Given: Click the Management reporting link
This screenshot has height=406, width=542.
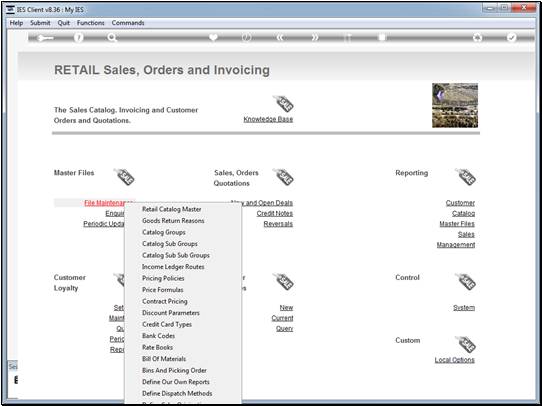Looking at the screenshot, I should tap(456, 245).
